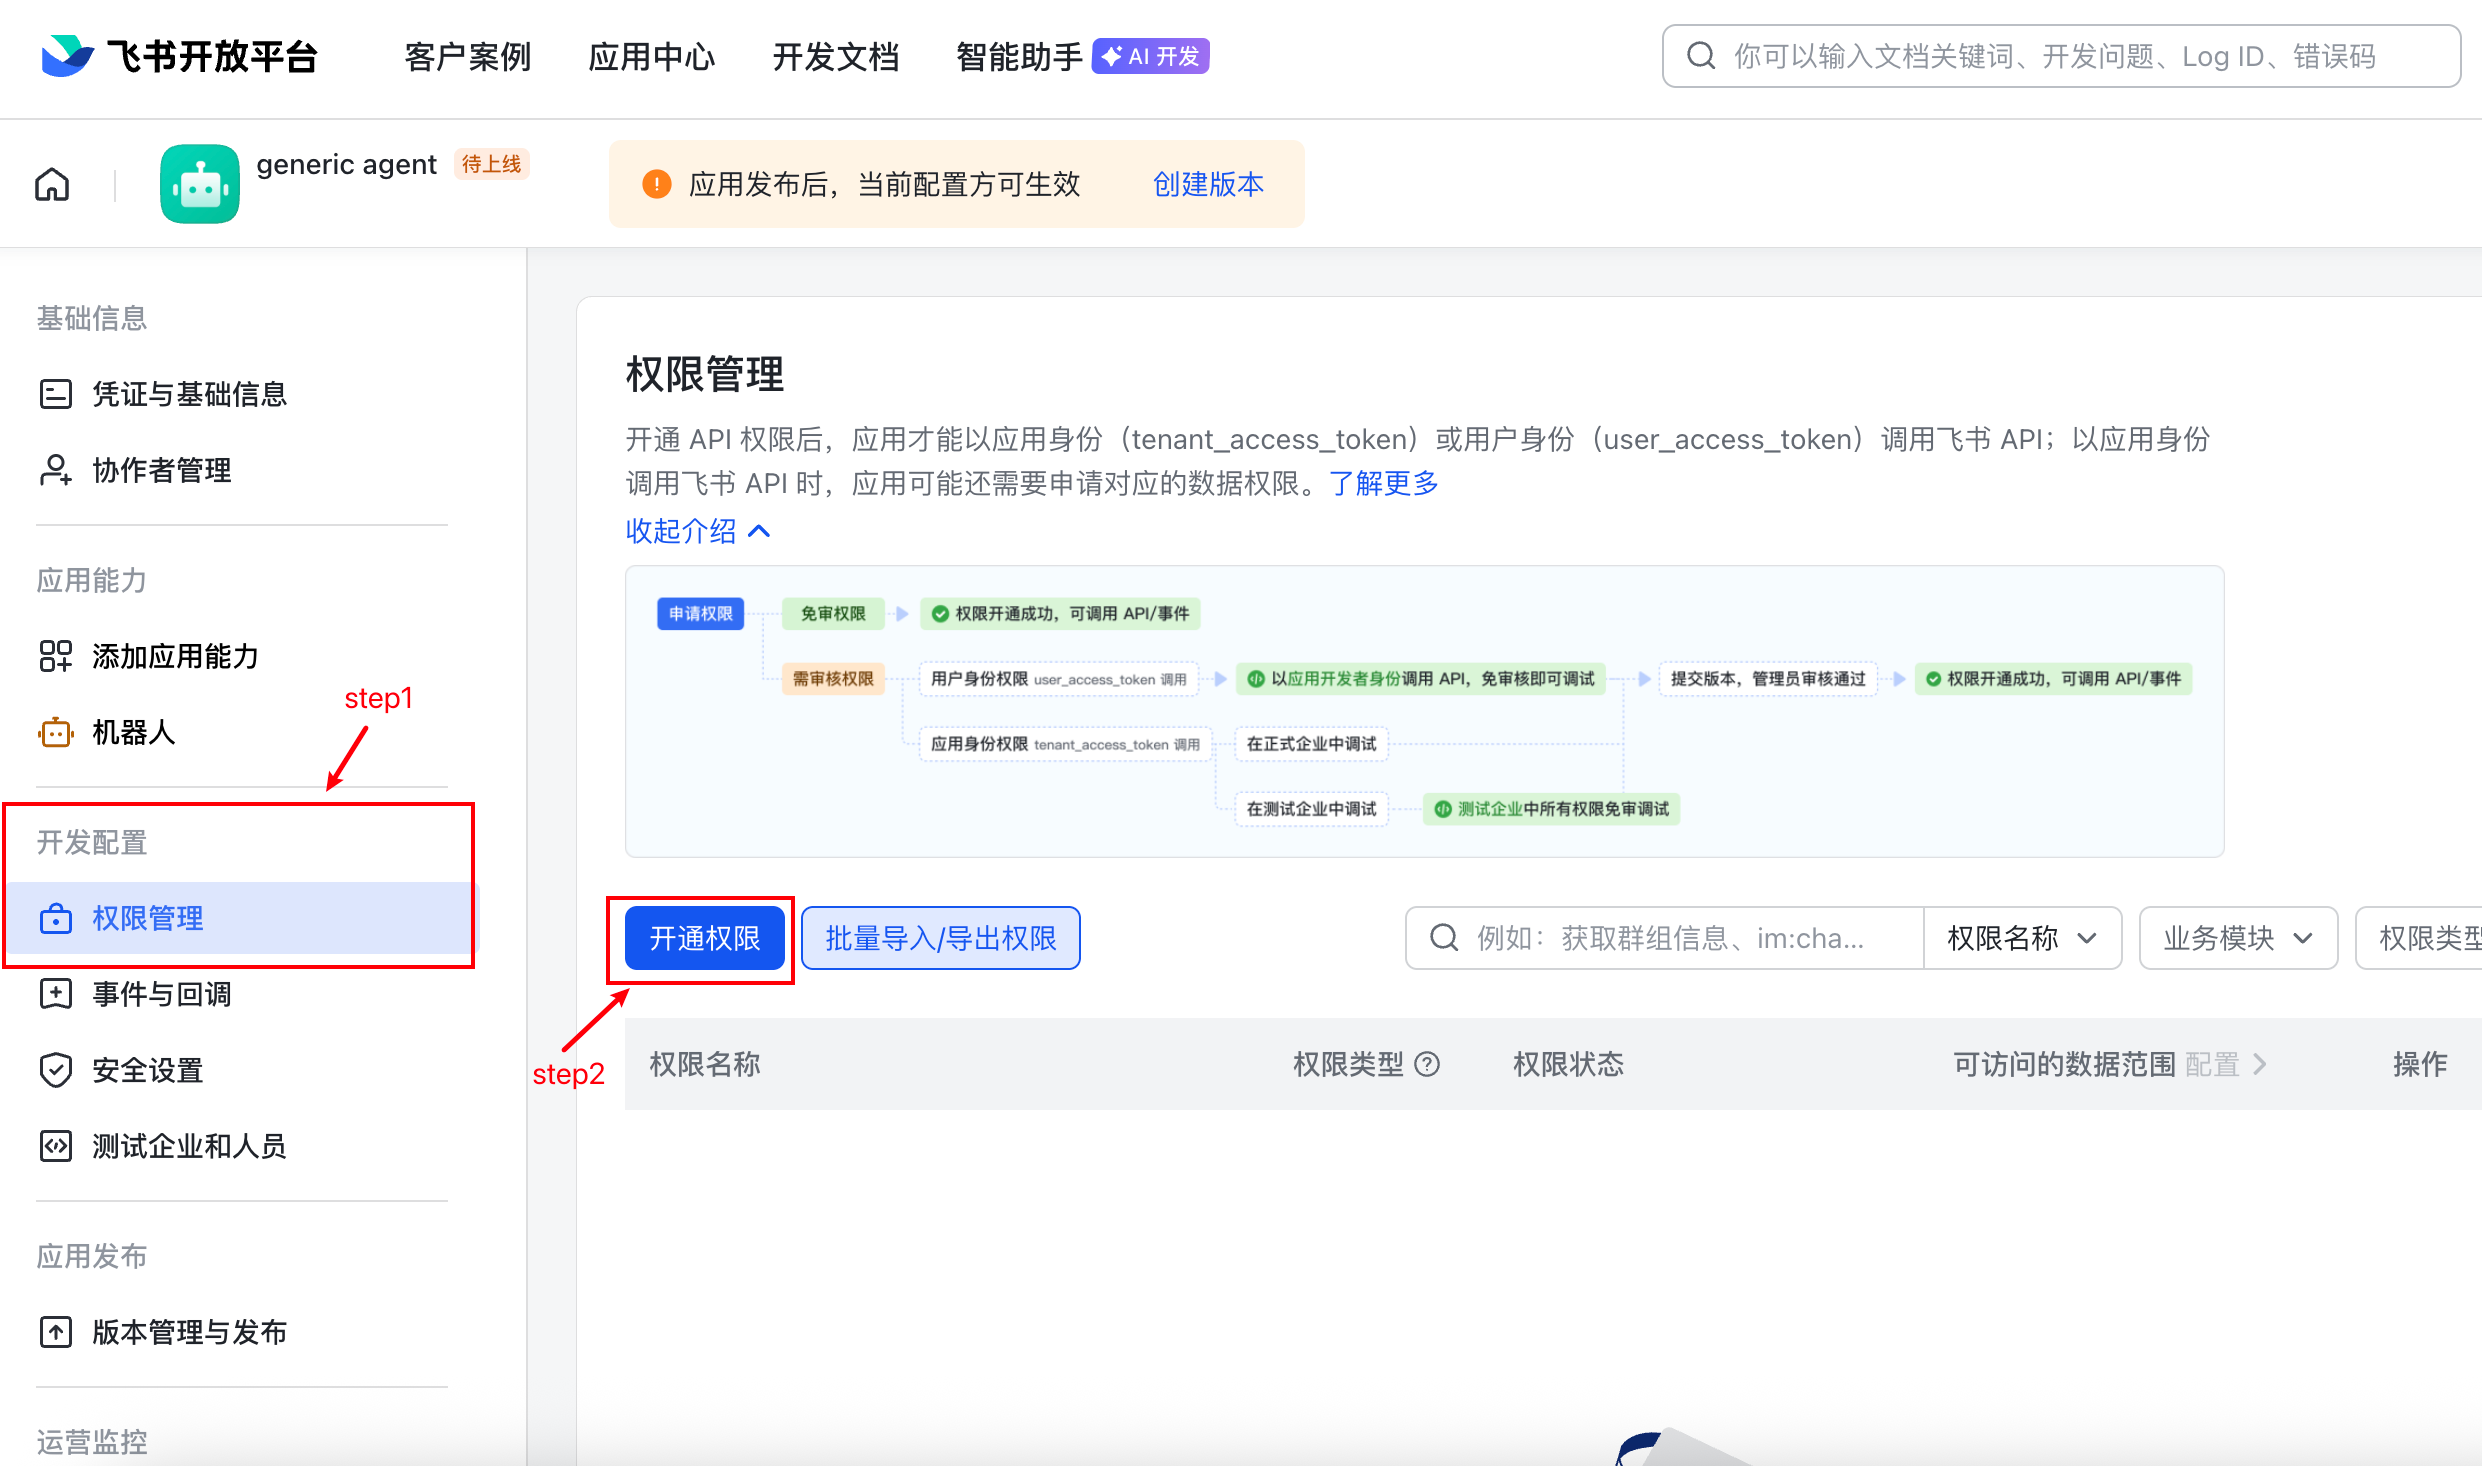Focus the permission search input field
2482x1466 pixels.
pyautogui.click(x=1670, y=938)
